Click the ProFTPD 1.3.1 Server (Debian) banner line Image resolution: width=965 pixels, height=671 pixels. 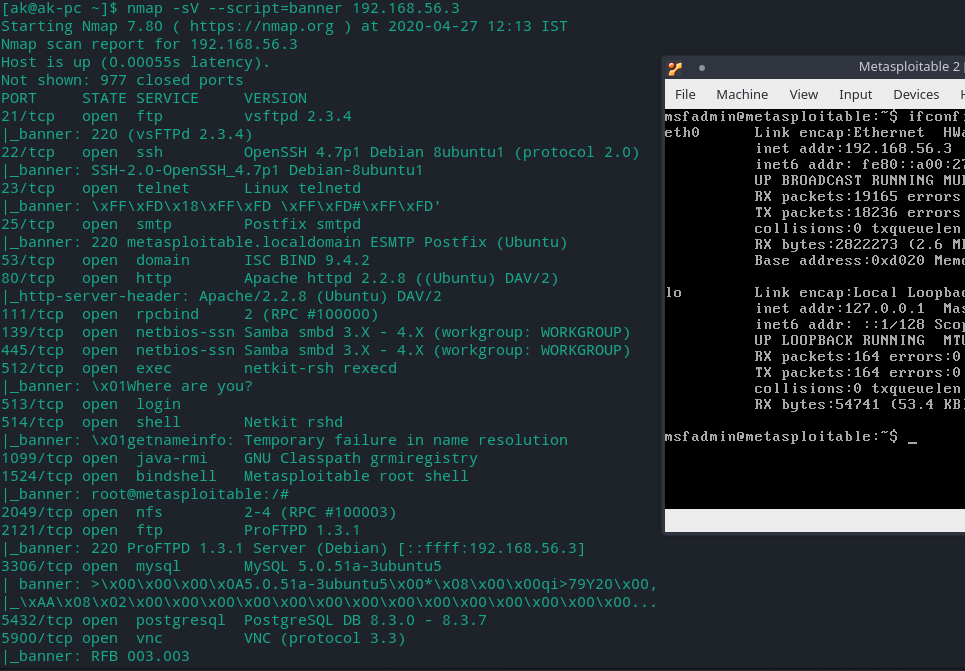coord(294,548)
